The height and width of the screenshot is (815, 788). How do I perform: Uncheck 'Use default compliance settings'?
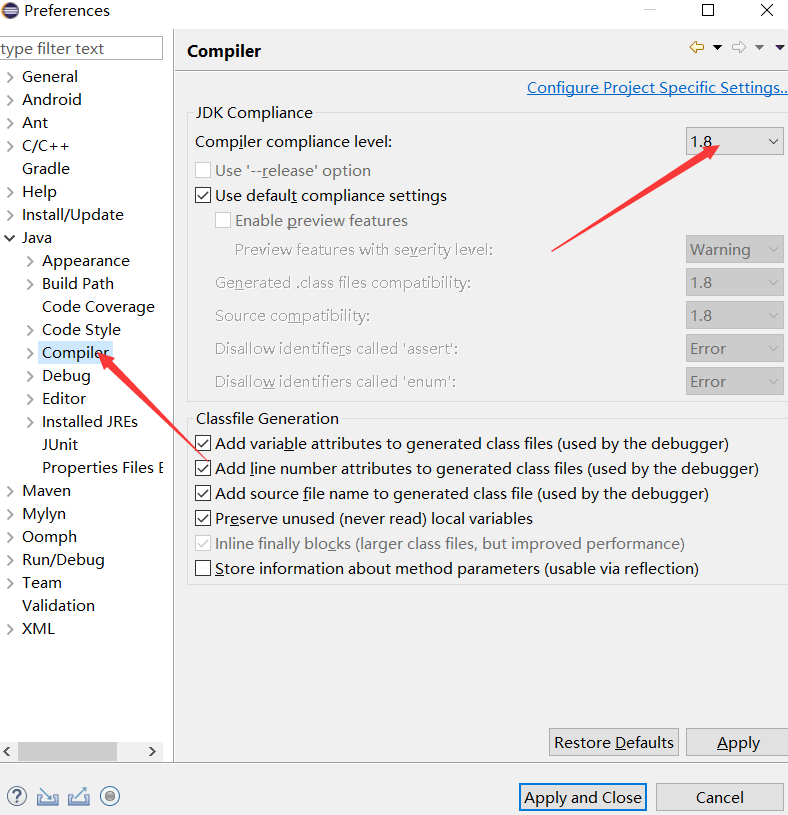click(x=203, y=195)
